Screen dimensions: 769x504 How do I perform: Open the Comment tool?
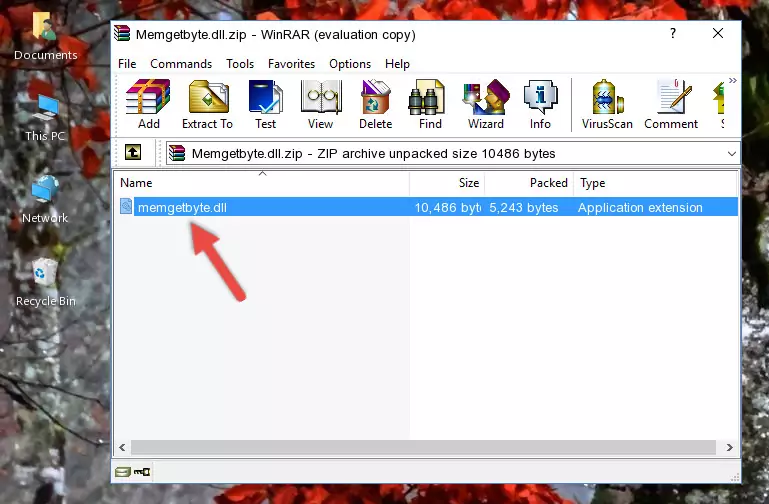[x=671, y=104]
